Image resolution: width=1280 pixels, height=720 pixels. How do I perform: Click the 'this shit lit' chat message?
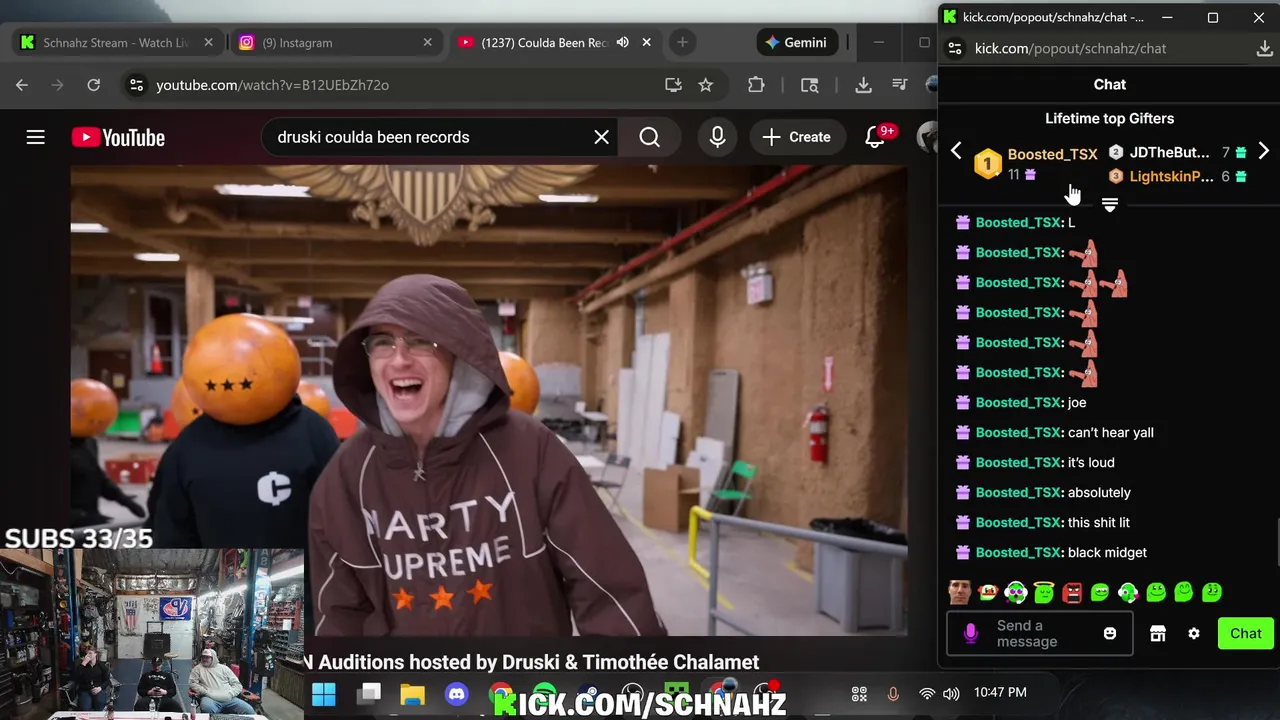1099,522
